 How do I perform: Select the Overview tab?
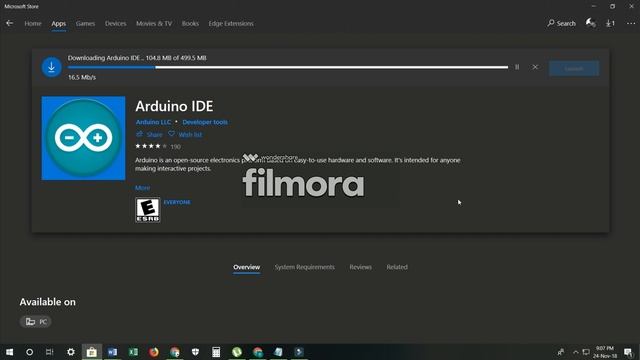tap(247, 267)
